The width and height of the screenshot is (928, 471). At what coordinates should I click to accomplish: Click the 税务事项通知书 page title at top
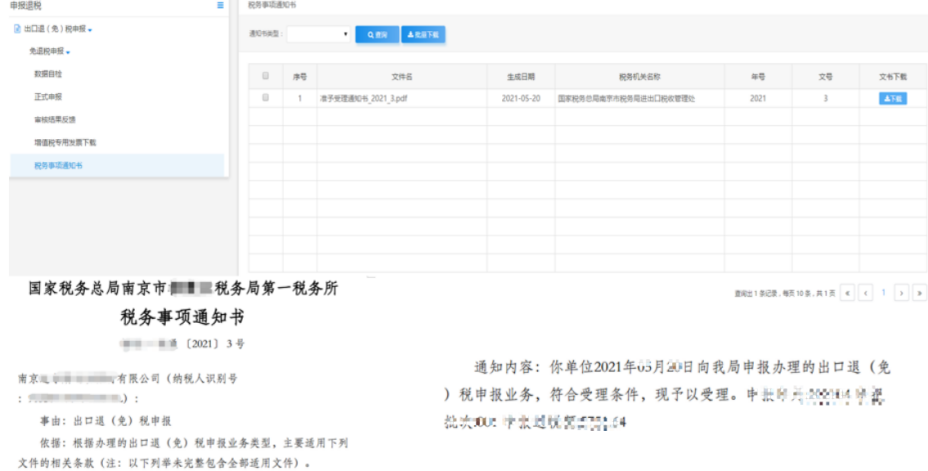272,5
